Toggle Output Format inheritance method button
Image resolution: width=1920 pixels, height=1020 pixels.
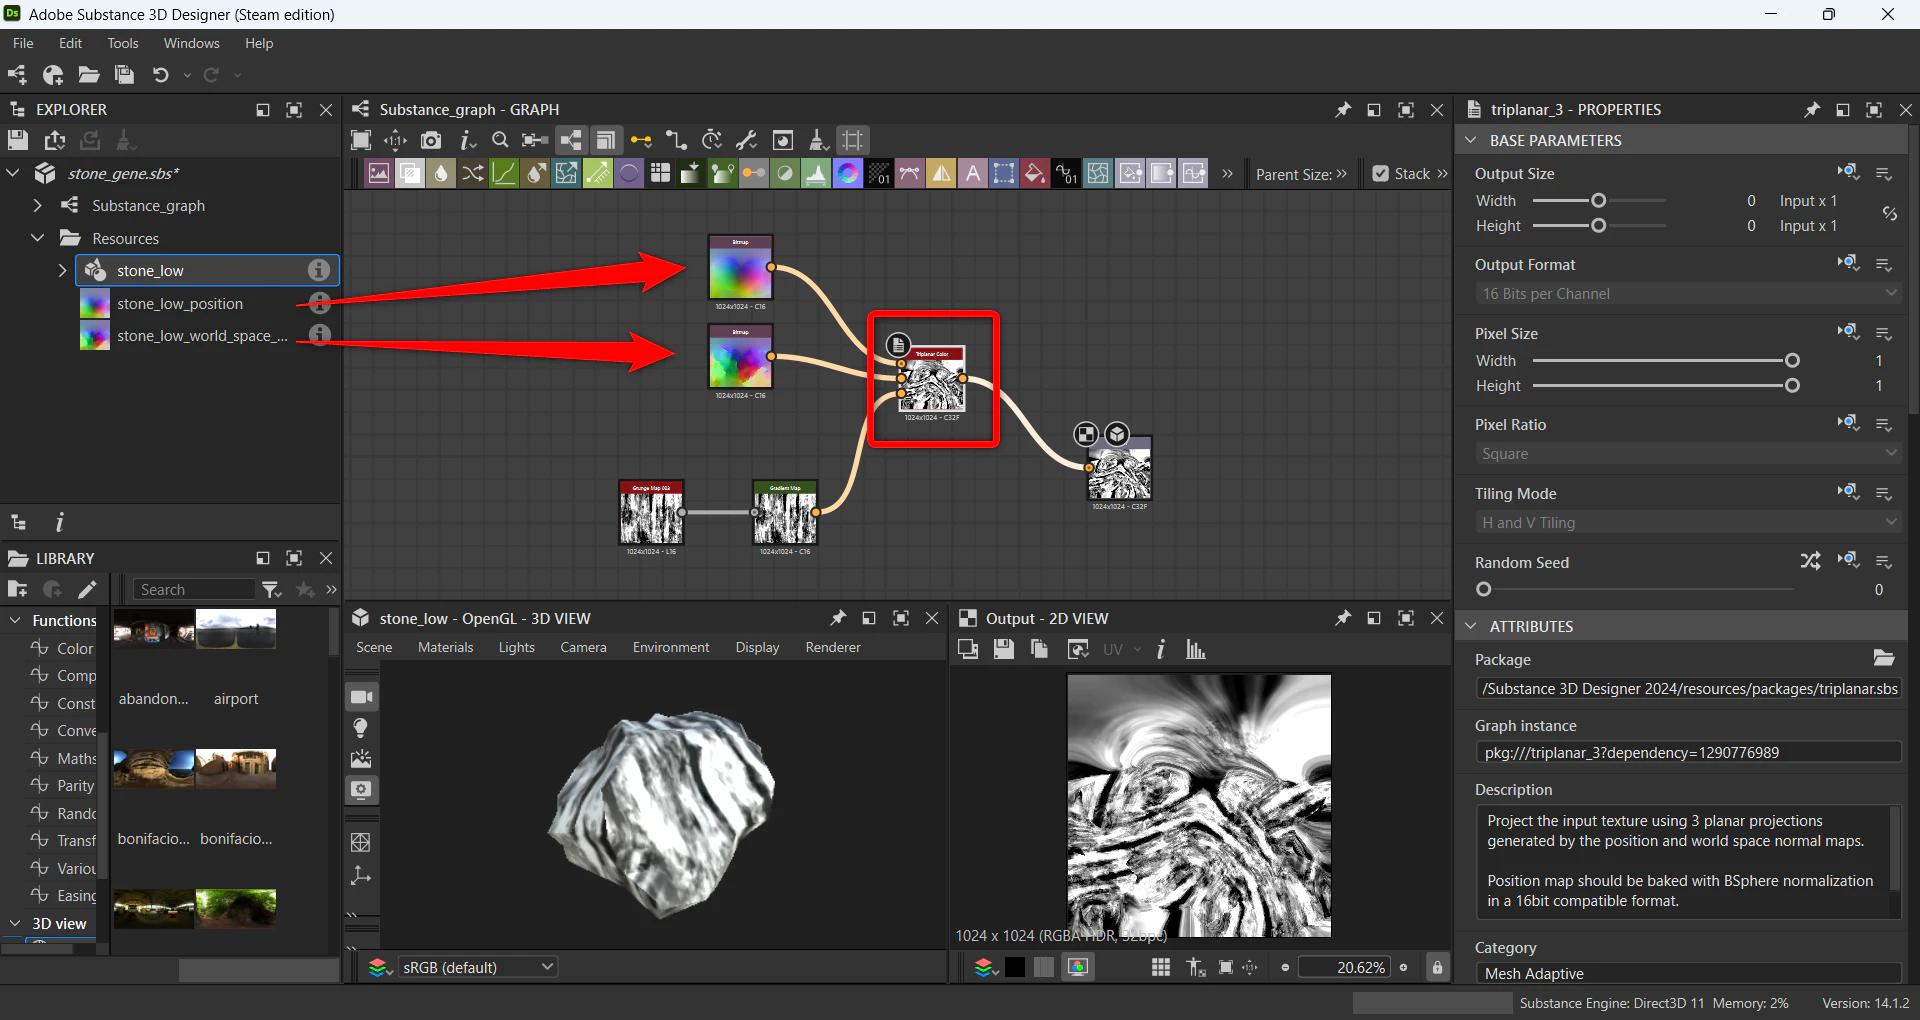coord(1849,263)
